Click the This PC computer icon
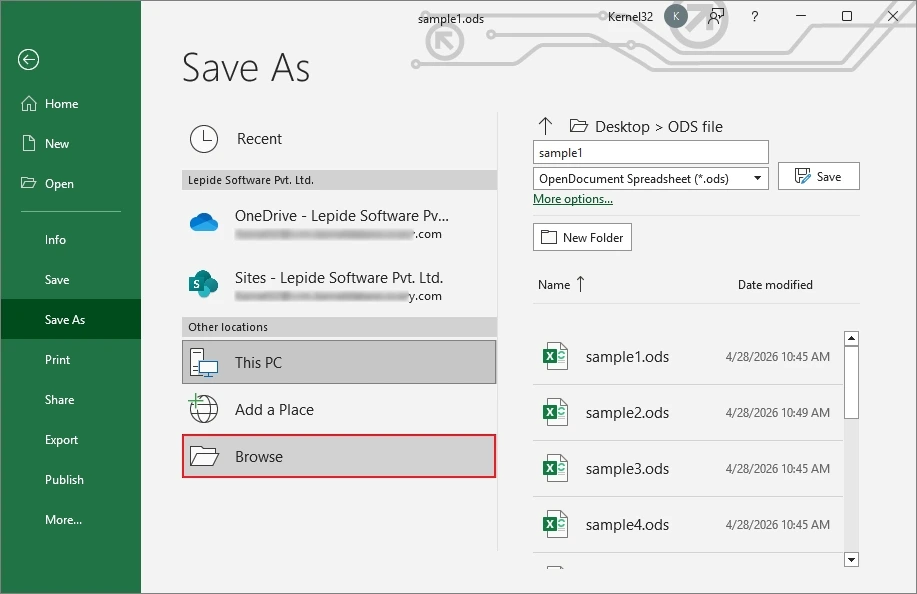Screen dimensions: 917x594 (x=204, y=362)
